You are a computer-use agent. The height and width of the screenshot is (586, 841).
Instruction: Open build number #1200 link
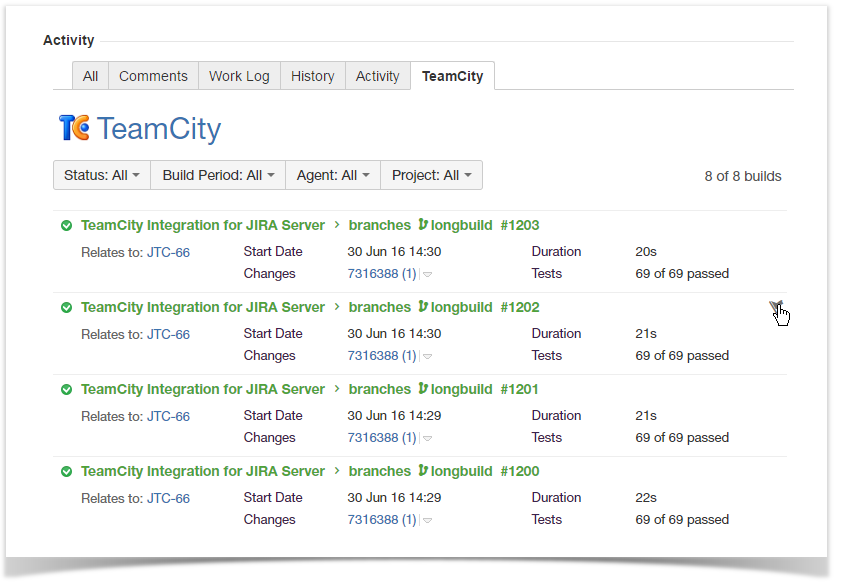(519, 472)
